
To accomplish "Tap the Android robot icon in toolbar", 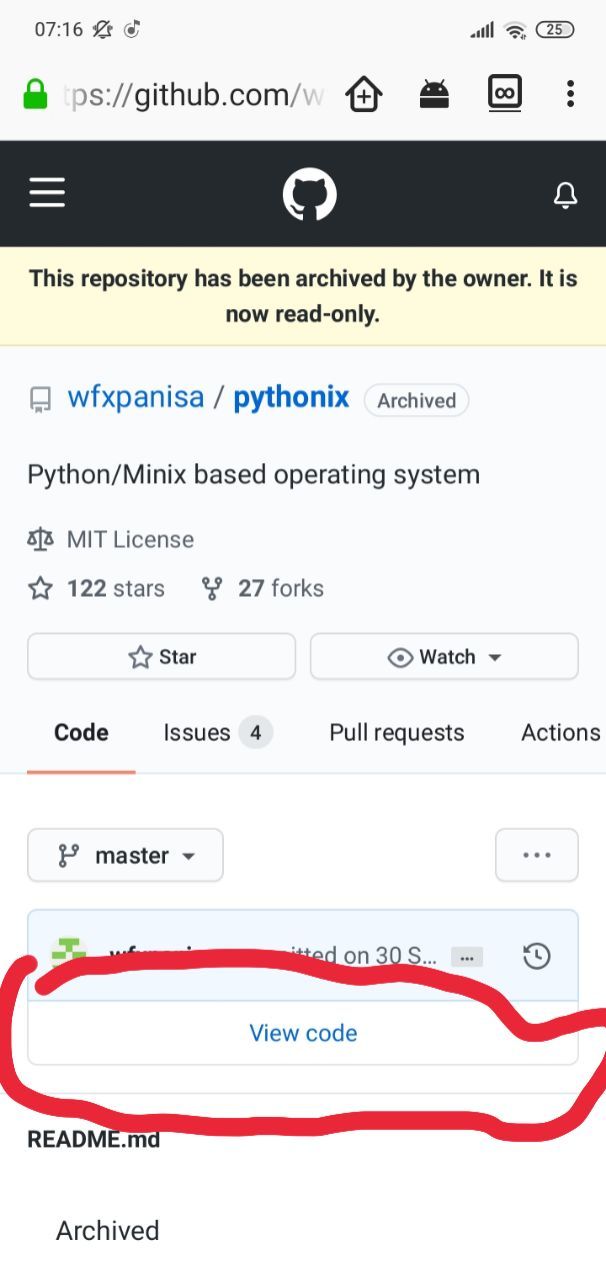I will click(x=434, y=95).
